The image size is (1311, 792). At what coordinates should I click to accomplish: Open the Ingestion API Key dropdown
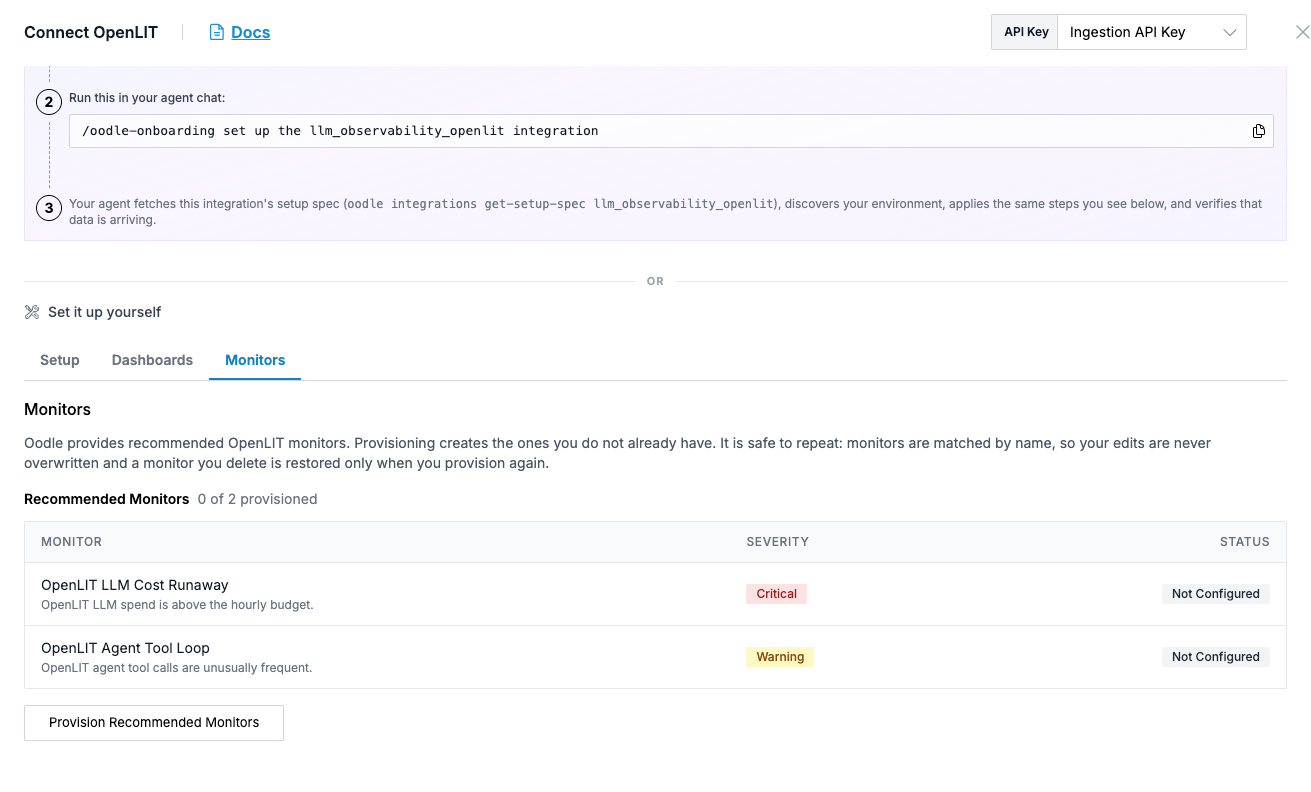point(1152,32)
